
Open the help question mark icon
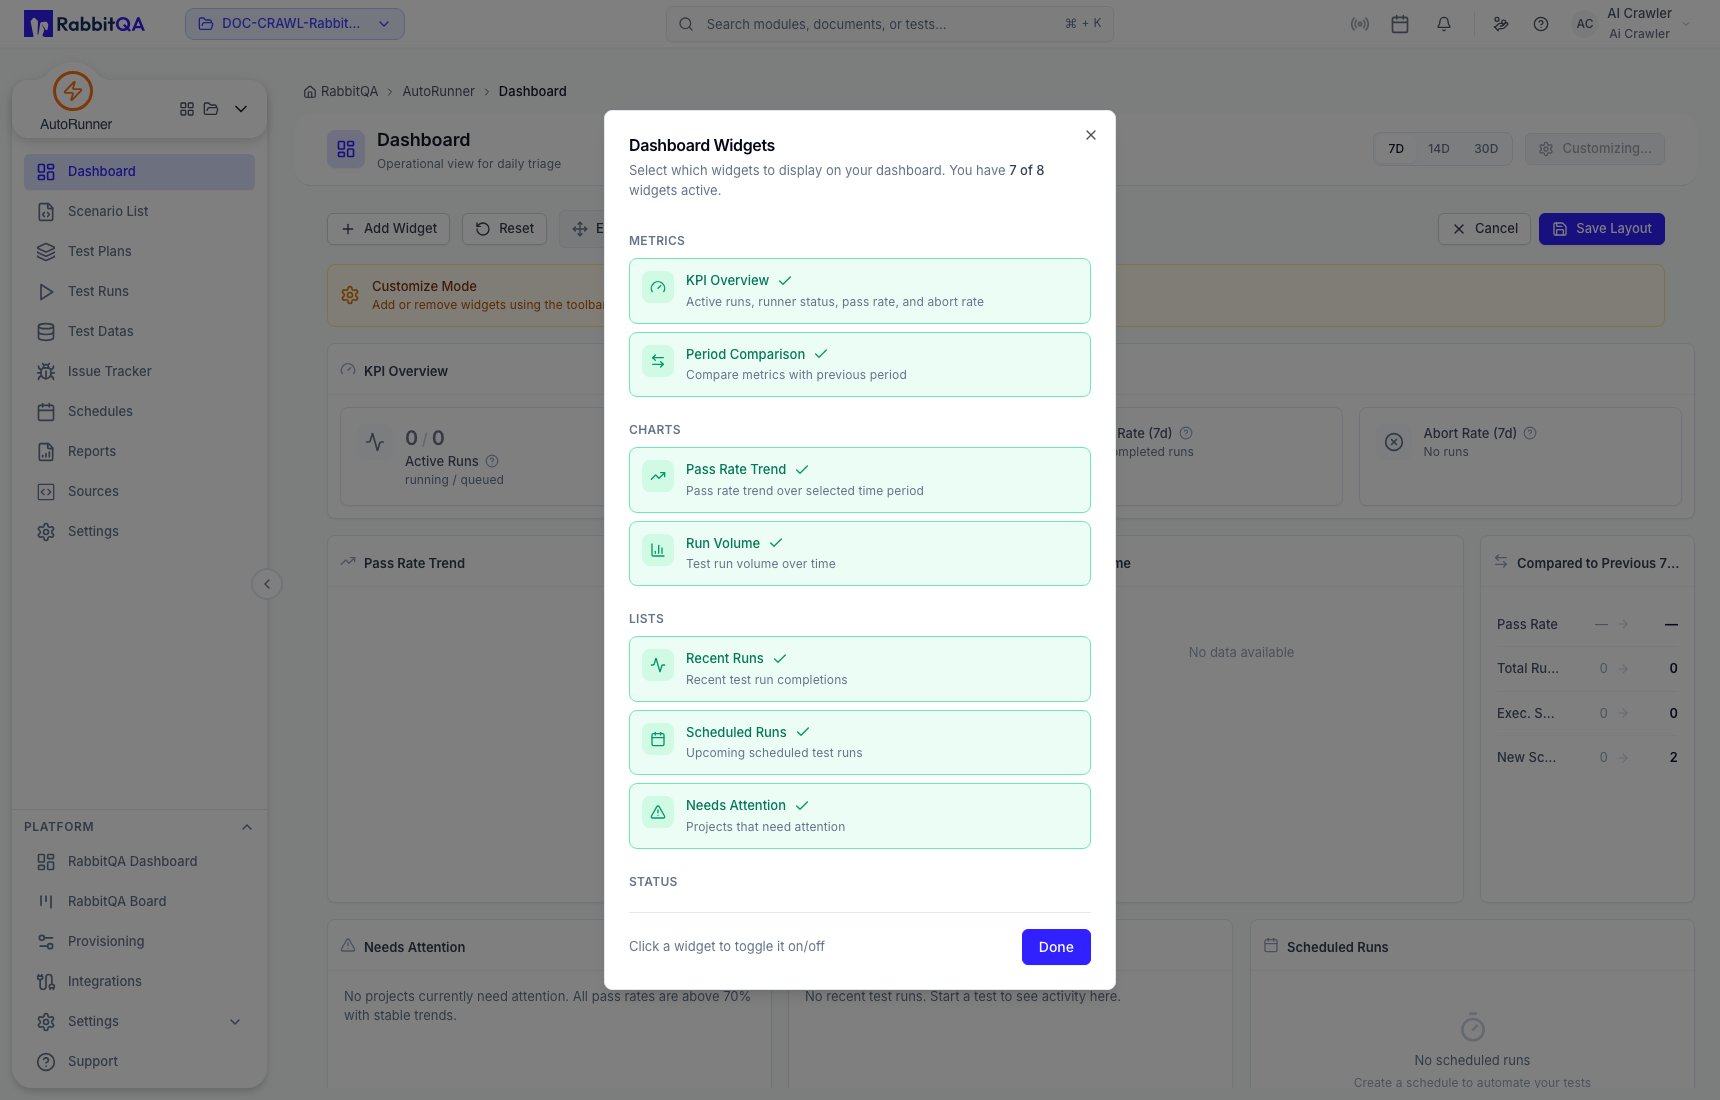(x=1541, y=24)
